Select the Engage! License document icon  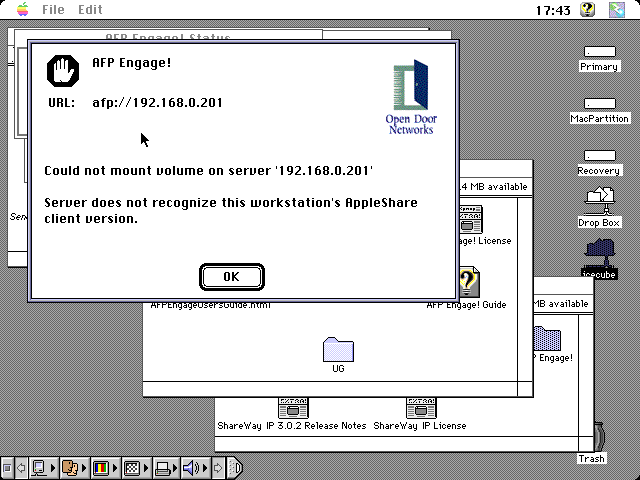coord(471,219)
